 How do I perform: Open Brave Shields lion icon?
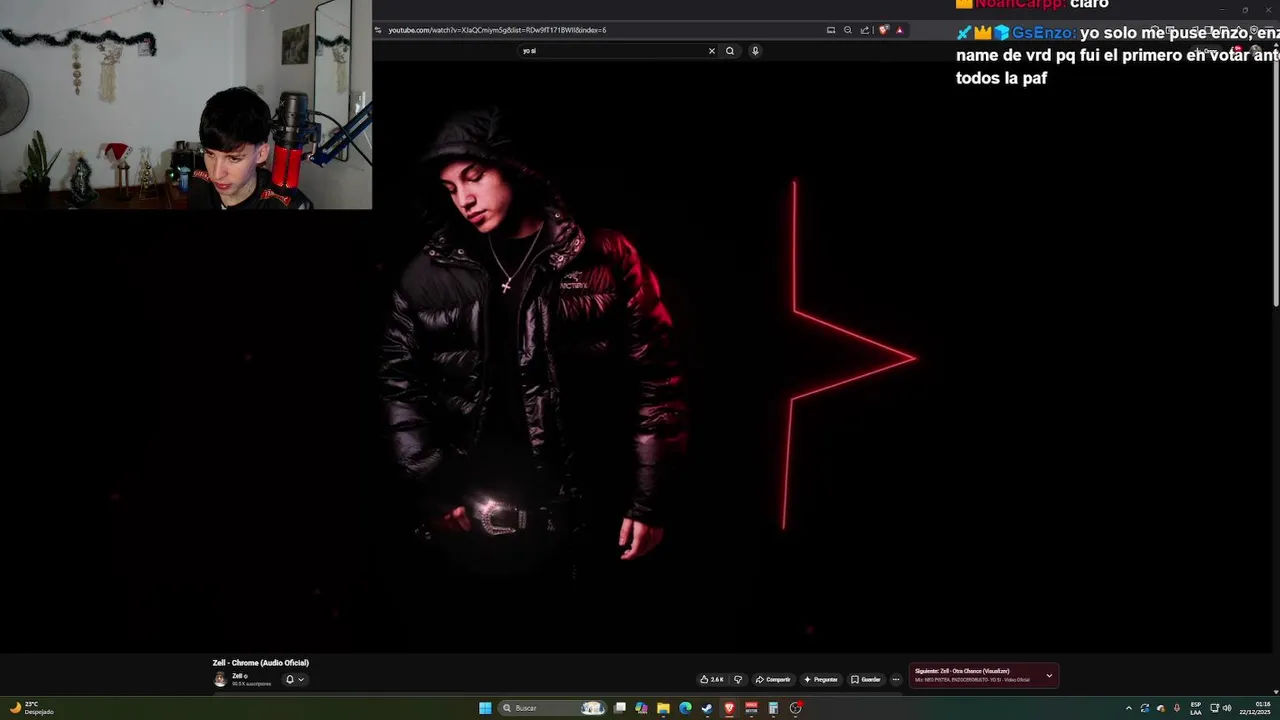(884, 30)
